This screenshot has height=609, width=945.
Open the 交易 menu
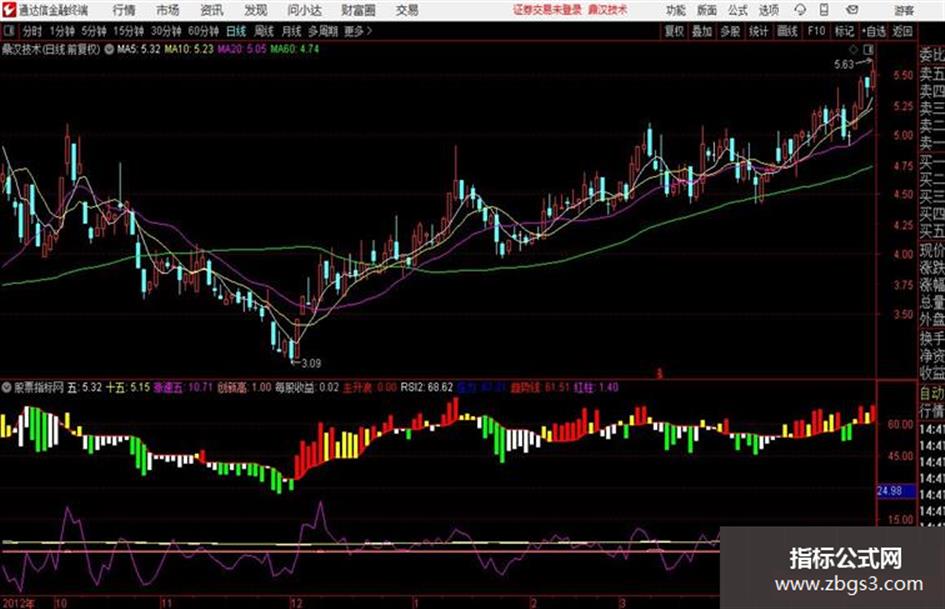tap(407, 10)
